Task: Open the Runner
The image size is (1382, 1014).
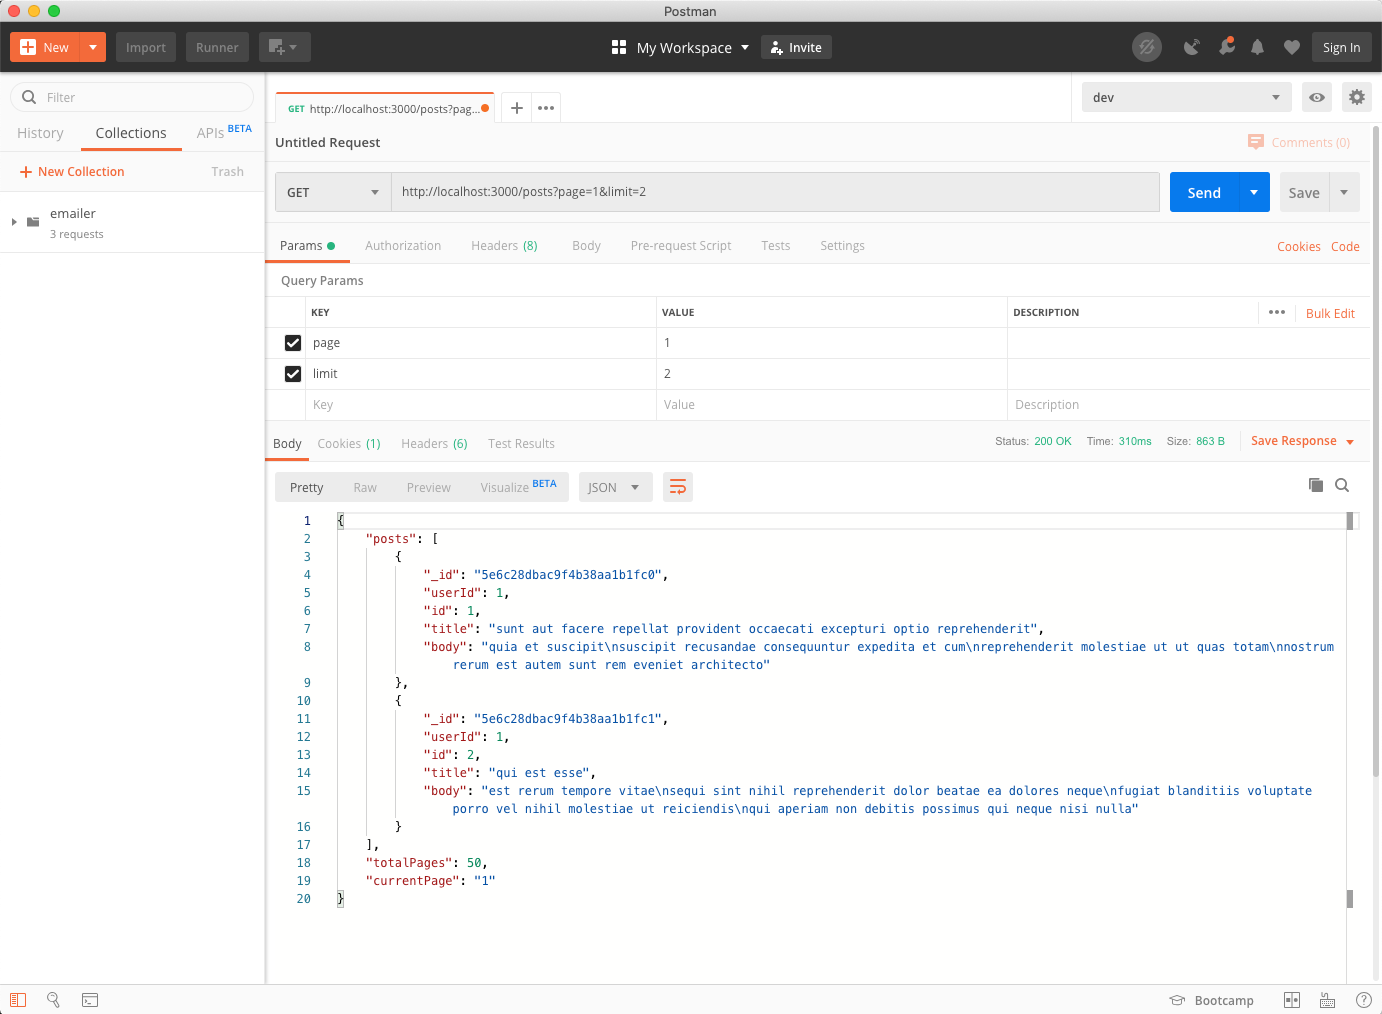Action: click(x=217, y=47)
